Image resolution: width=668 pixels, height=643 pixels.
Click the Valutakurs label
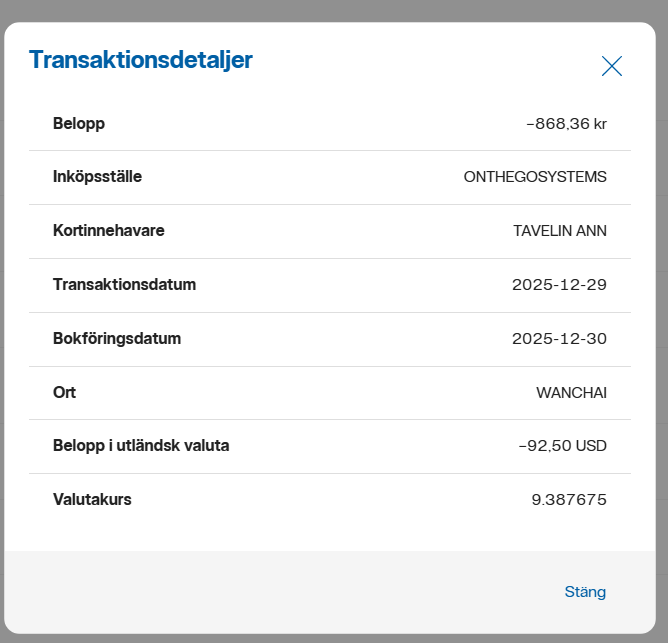(92, 500)
